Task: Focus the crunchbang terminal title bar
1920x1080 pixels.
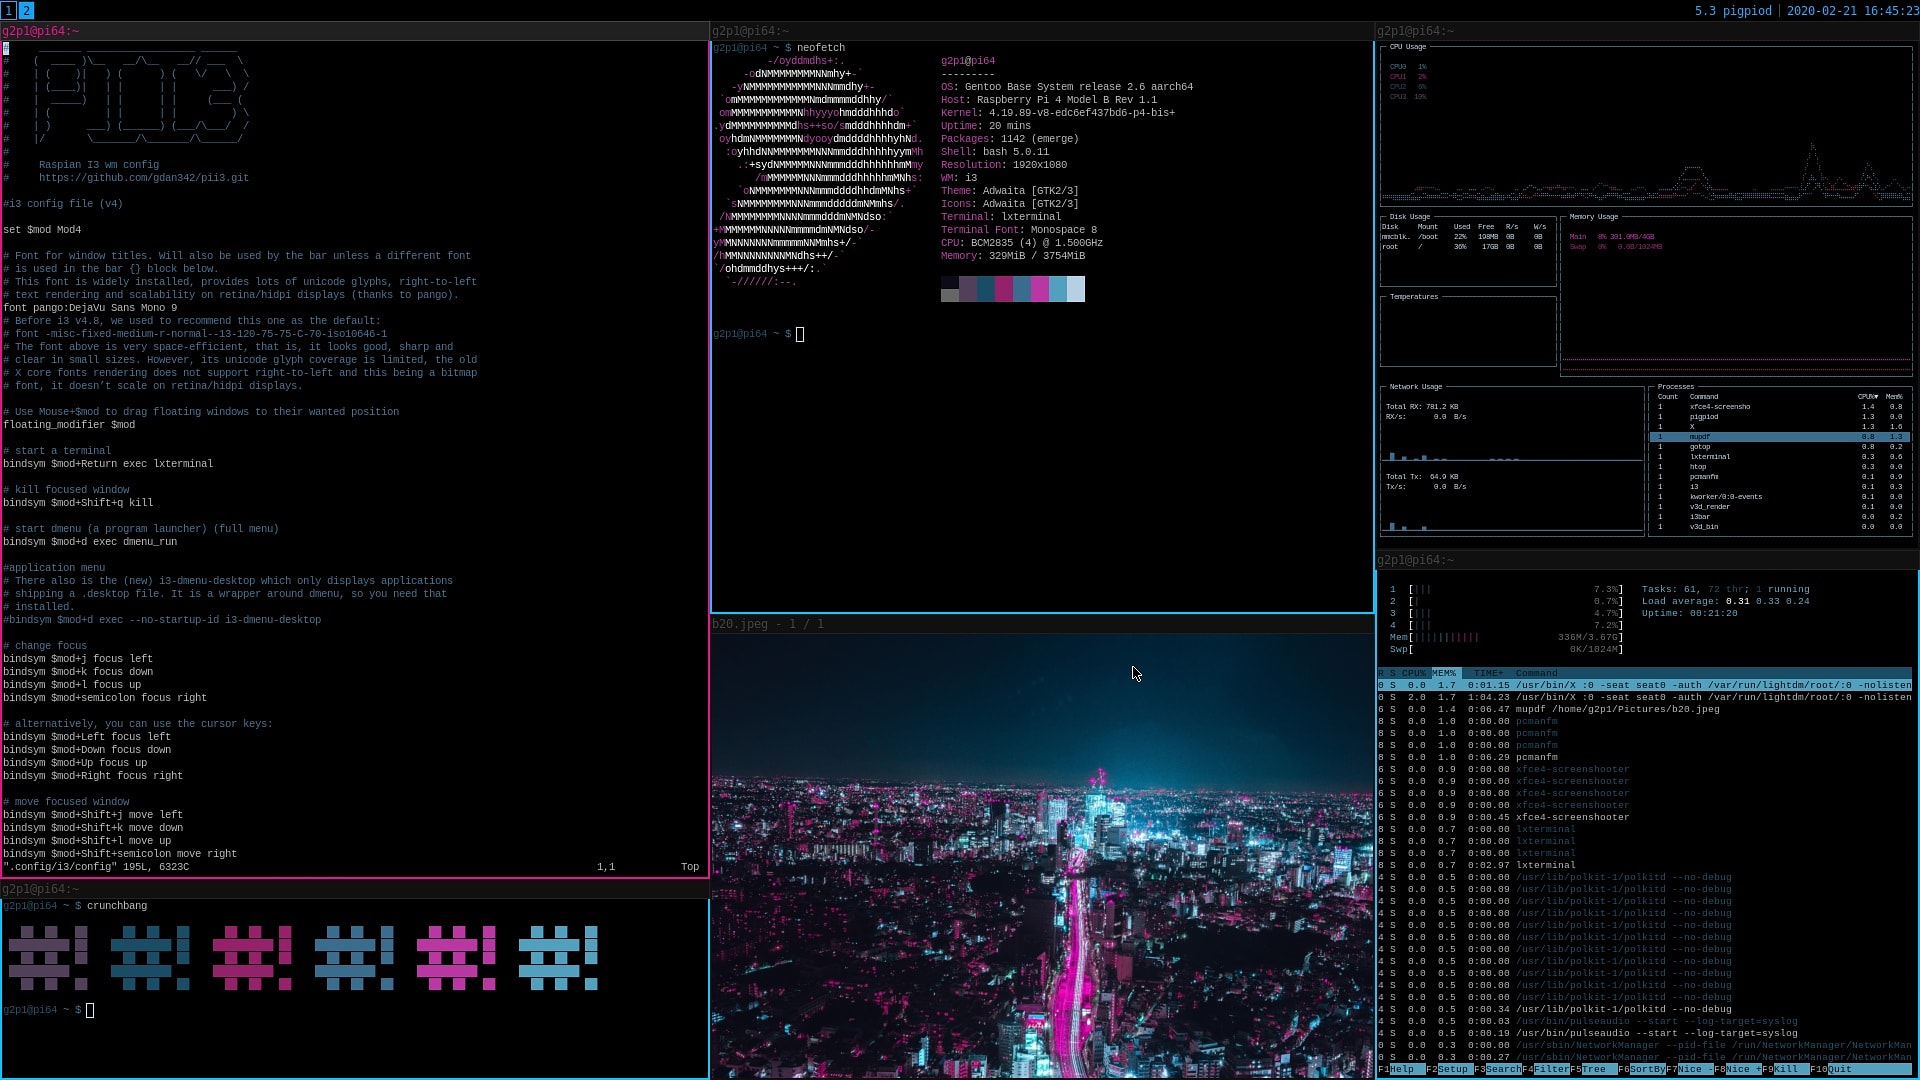Action: (x=355, y=889)
